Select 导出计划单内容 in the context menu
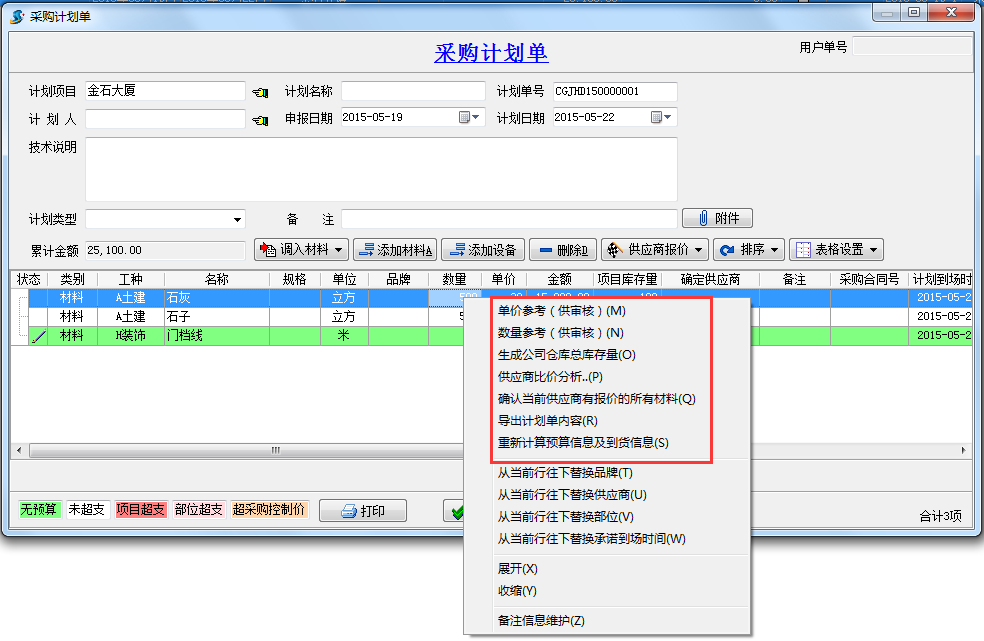 547,421
